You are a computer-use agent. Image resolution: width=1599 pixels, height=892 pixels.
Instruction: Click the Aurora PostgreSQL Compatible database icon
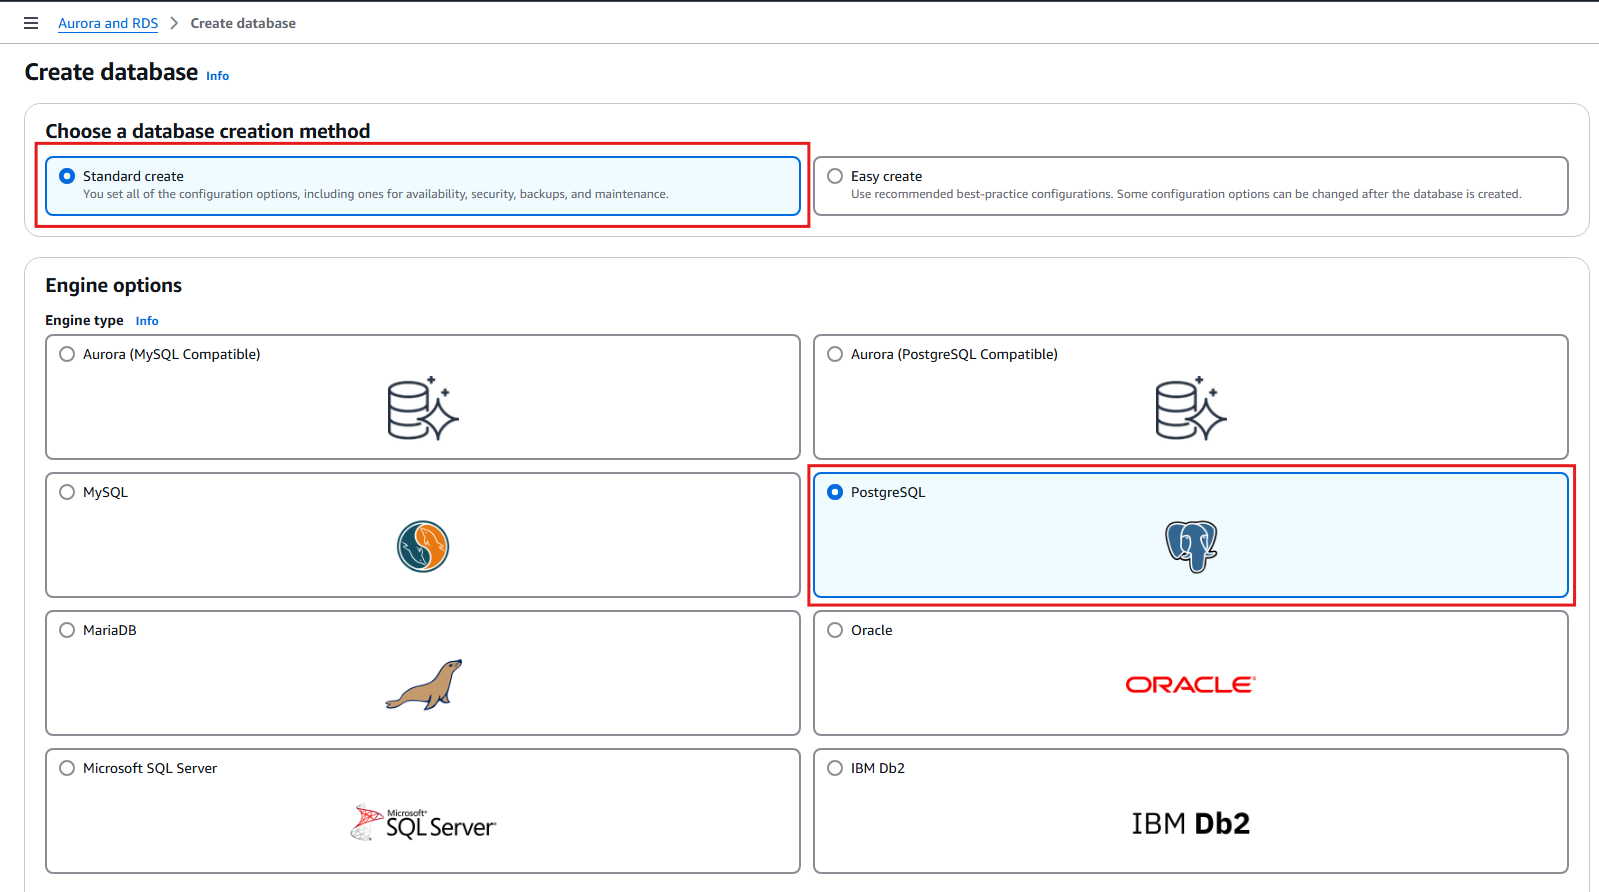[x=1191, y=408]
